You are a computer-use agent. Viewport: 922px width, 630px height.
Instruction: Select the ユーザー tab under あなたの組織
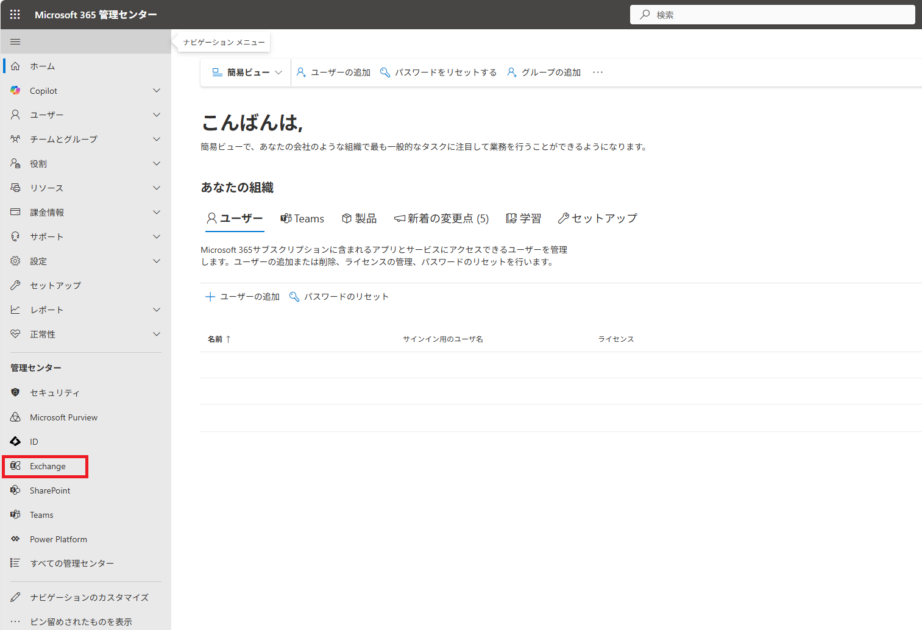234,218
